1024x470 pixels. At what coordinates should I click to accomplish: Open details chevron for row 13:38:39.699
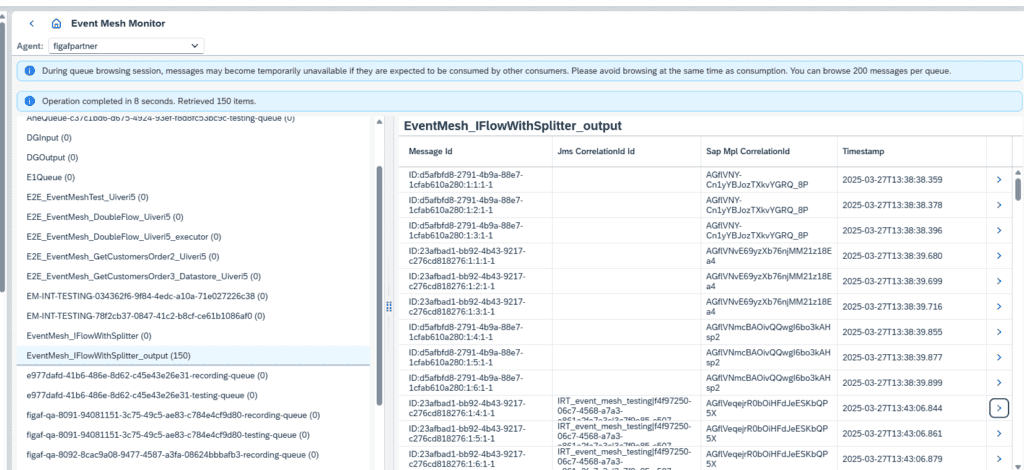click(999, 281)
